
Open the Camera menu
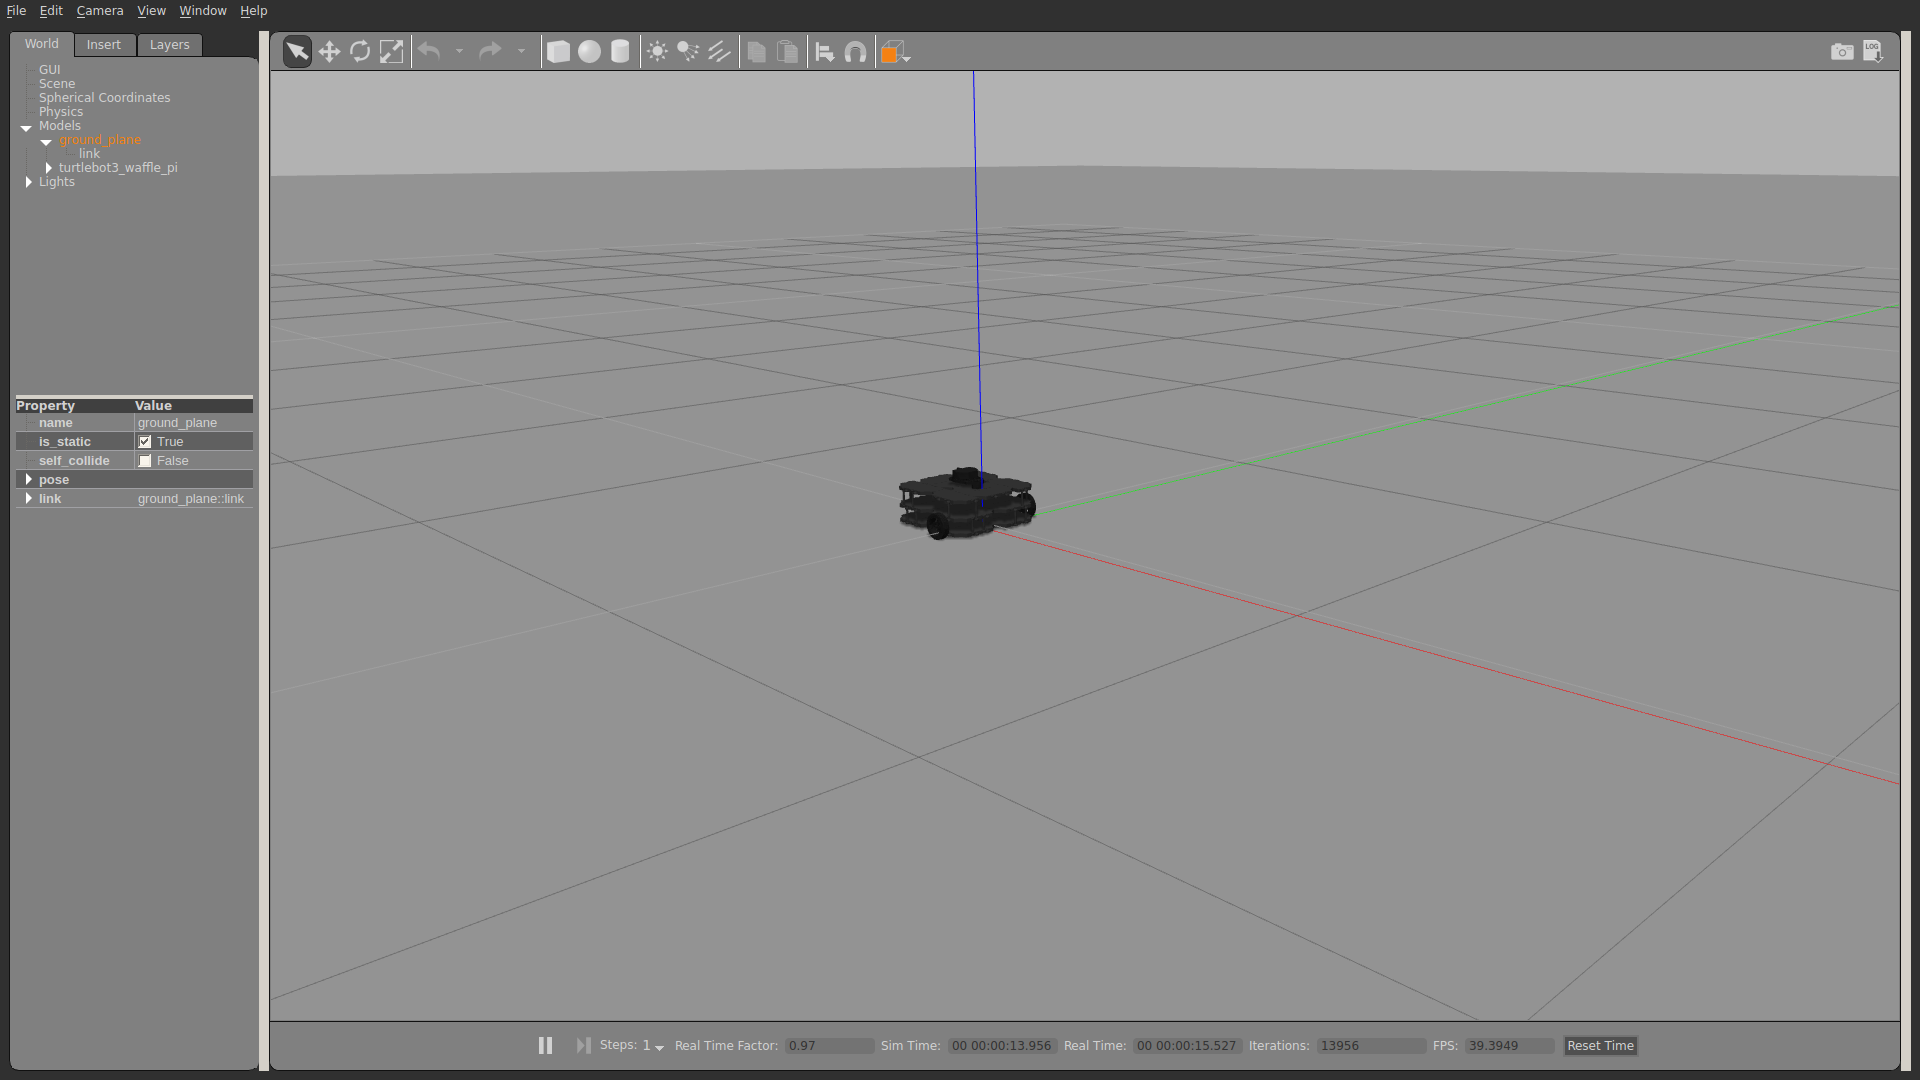100,10
